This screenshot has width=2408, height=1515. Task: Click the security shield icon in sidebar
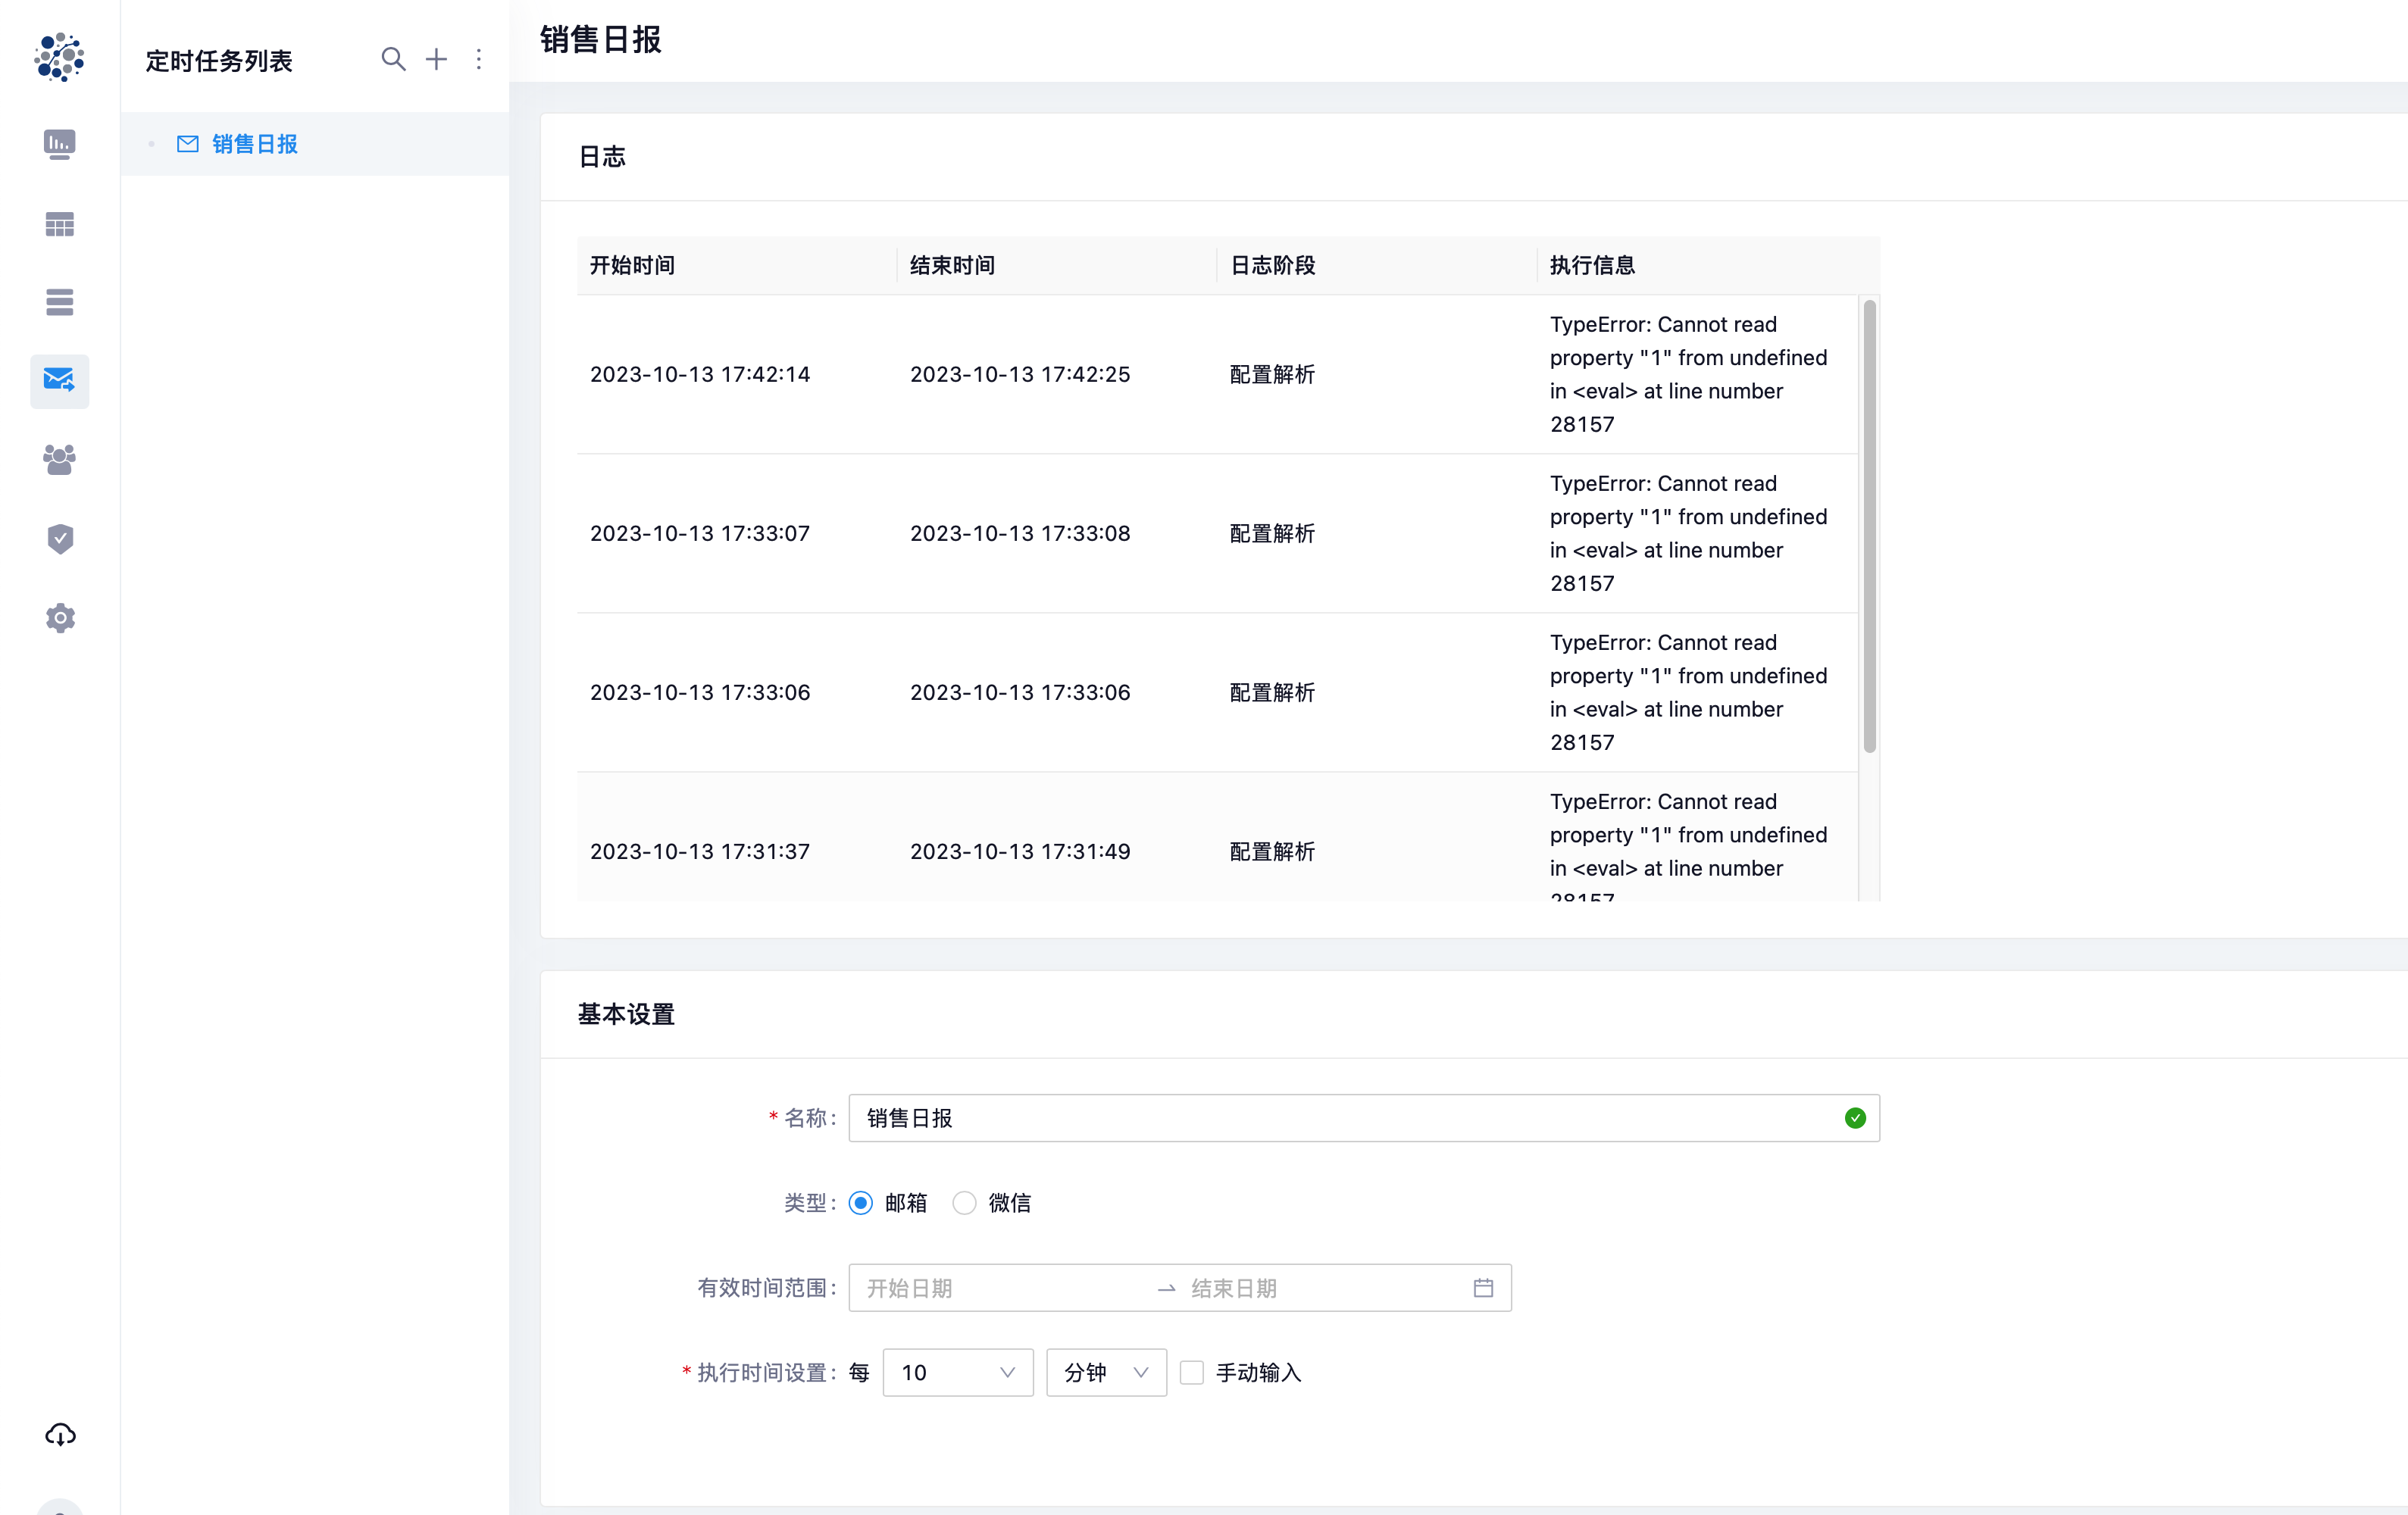click(59, 539)
